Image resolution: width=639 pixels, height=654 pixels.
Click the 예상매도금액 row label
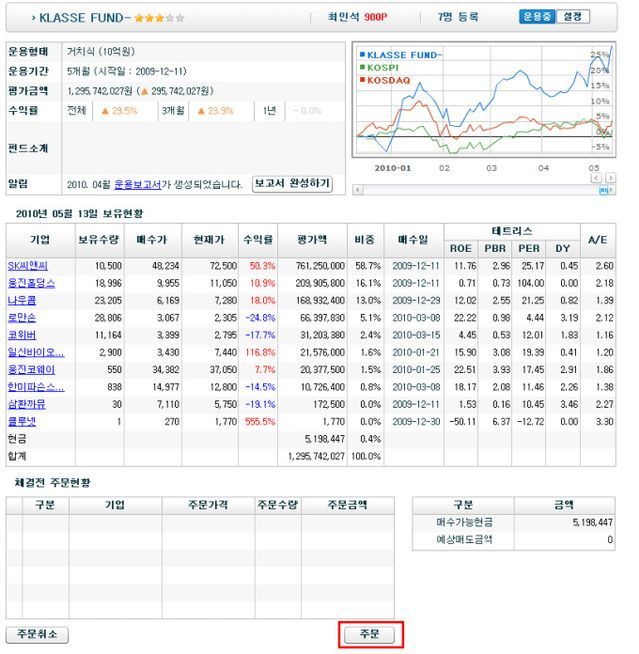[464, 539]
